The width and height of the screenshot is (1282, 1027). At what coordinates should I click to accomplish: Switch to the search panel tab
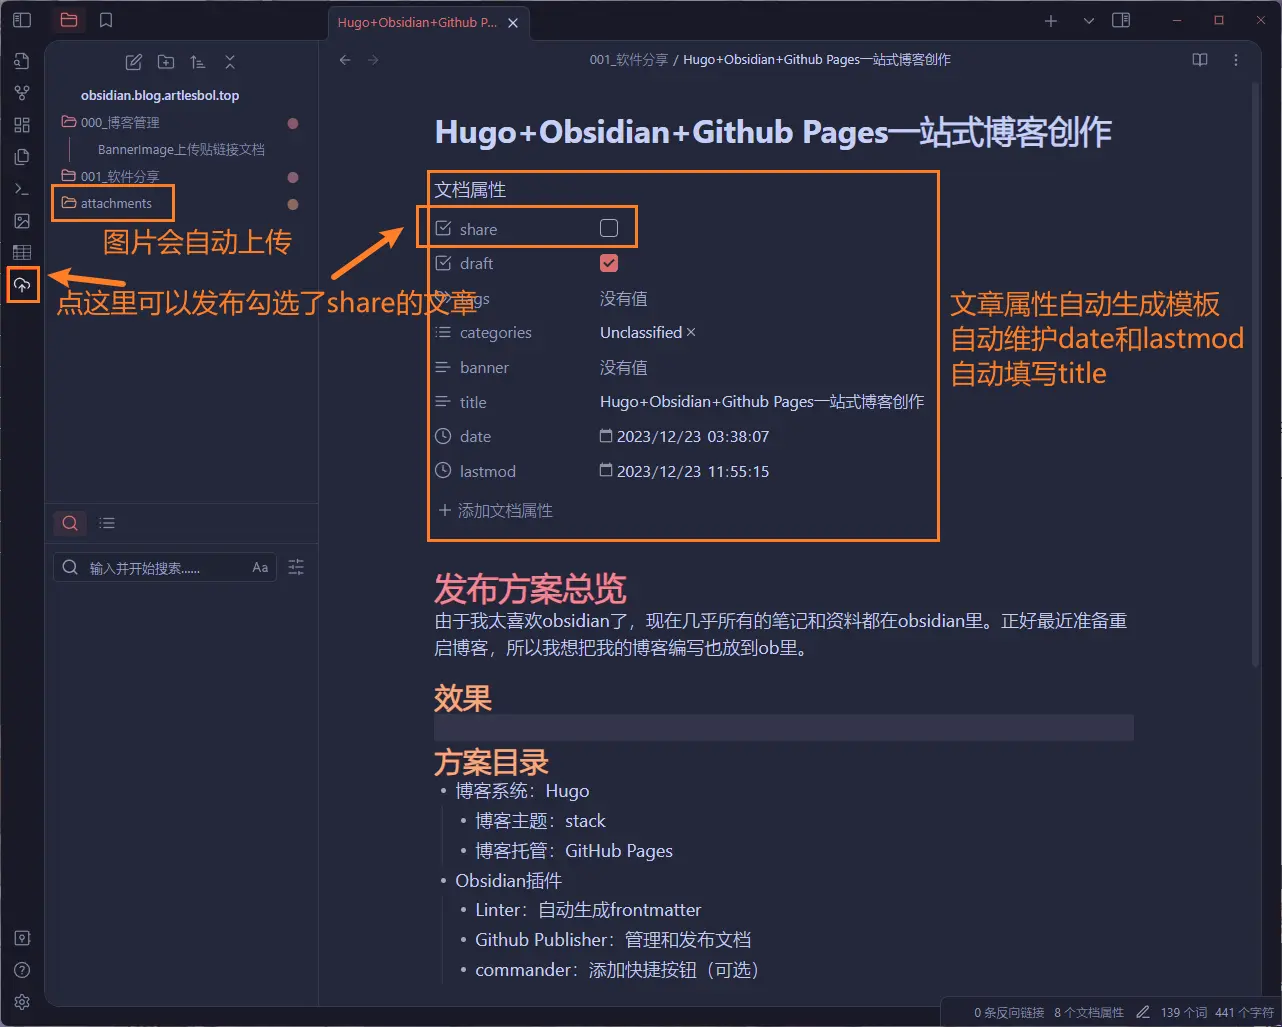click(70, 523)
